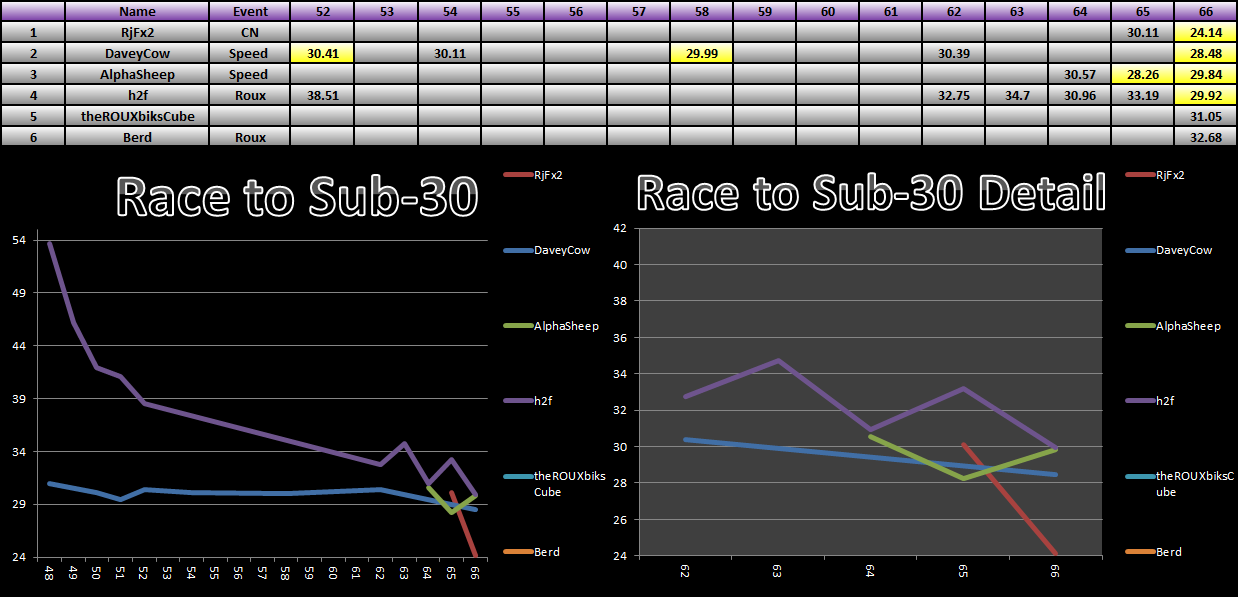Click AlphaSheep's Speed event cell

coord(249,74)
